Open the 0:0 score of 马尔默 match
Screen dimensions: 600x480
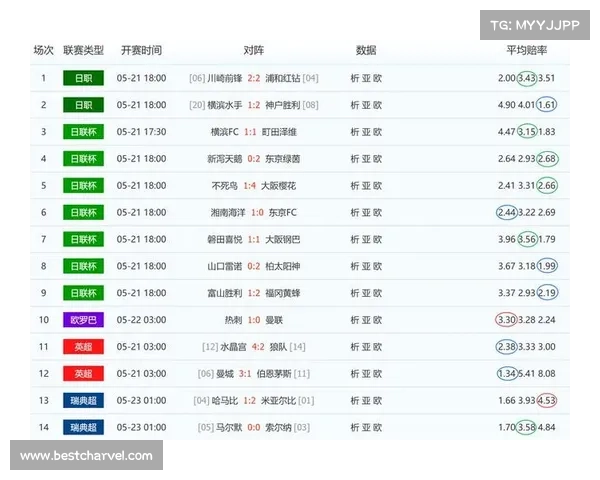(254, 427)
